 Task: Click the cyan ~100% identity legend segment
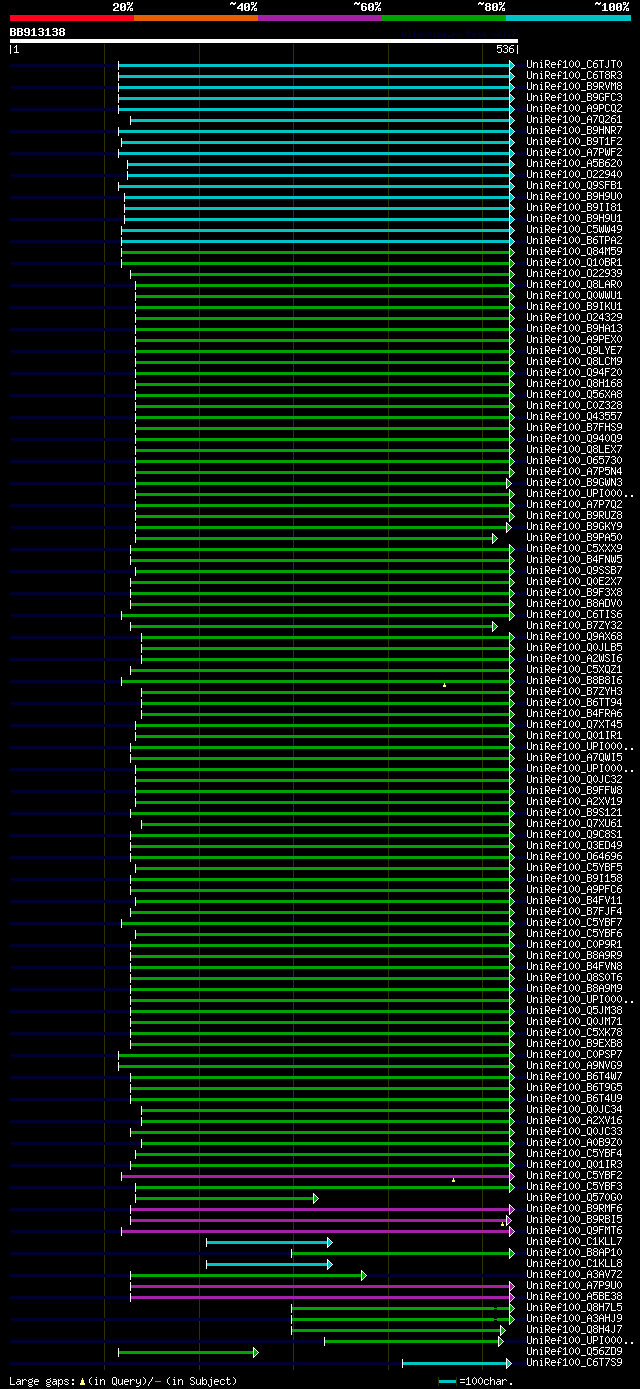[567, 17]
